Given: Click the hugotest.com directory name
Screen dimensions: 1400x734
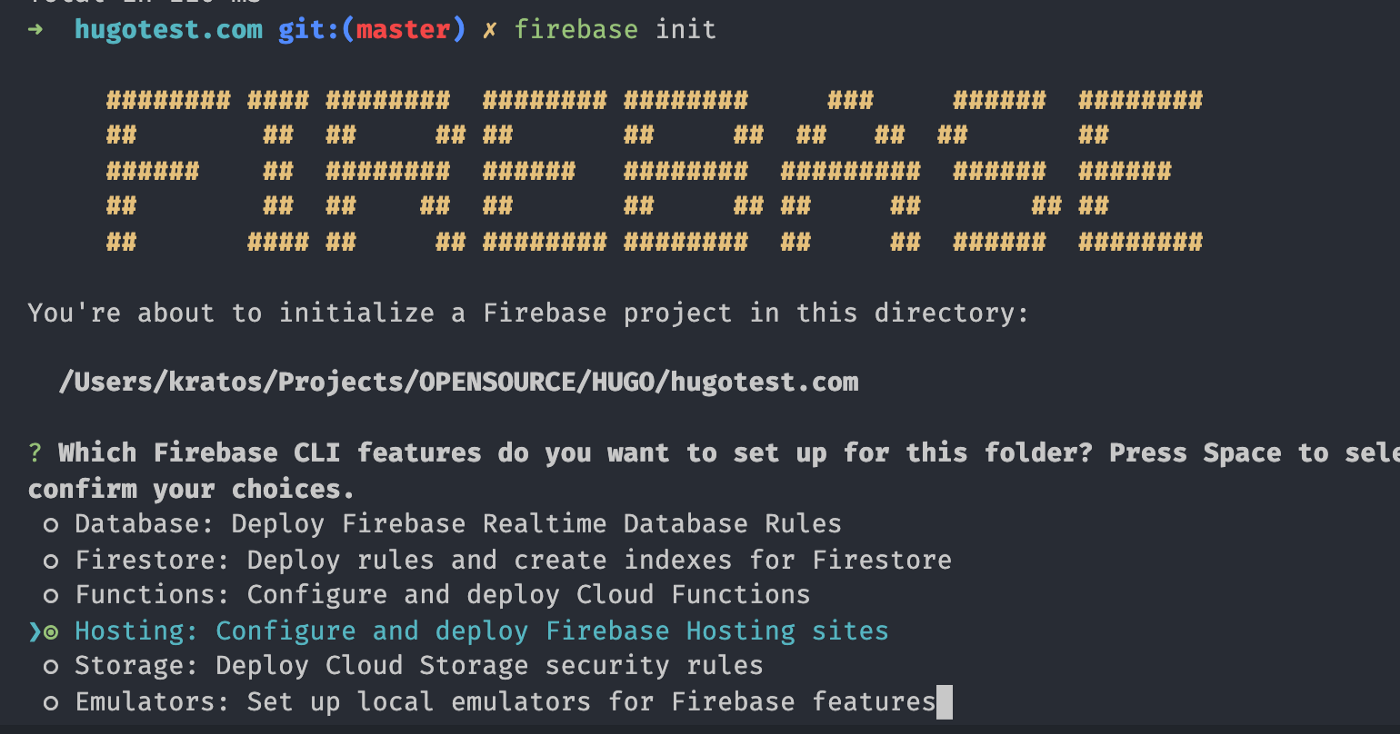Looking at the screenshot, I should [x=169, y=29].
